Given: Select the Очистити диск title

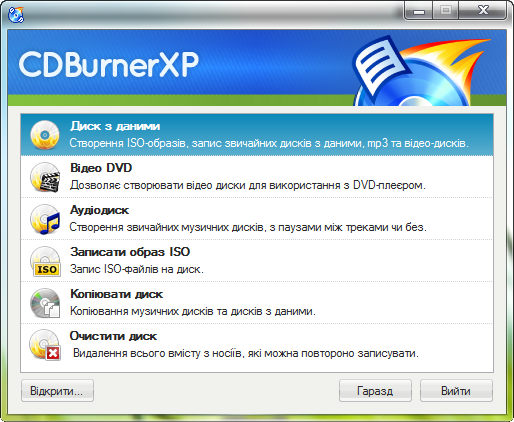Looking at the screenshot, I should coord(113,336).
